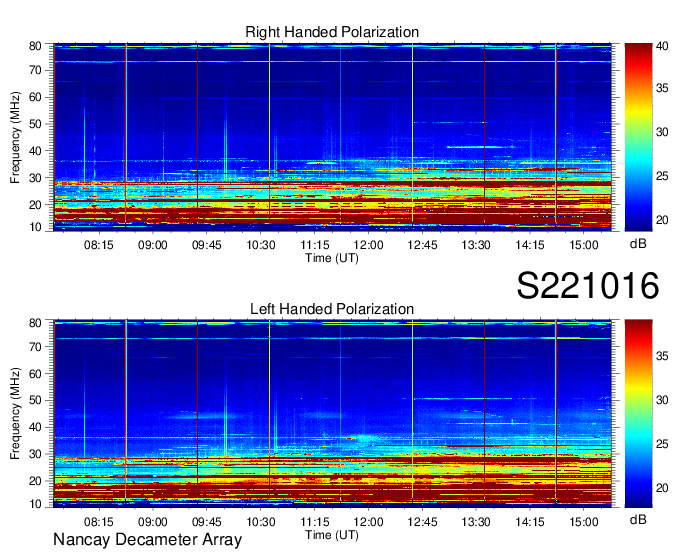The image size is (680, 552).
Task: Click the 'Time (UT)' label under upper plot
Action: pos(332,258)
